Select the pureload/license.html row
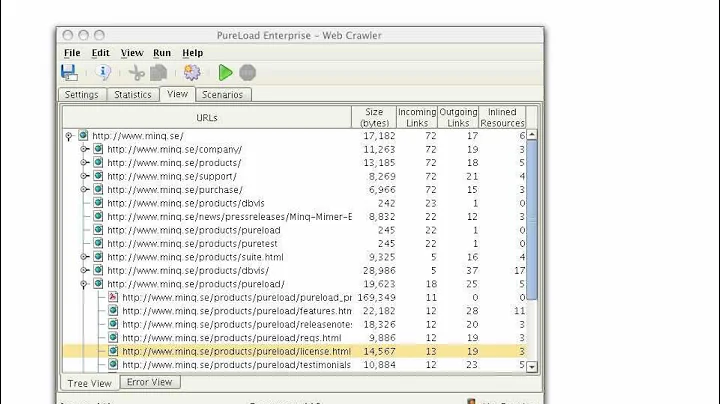 tap(294, 351)
